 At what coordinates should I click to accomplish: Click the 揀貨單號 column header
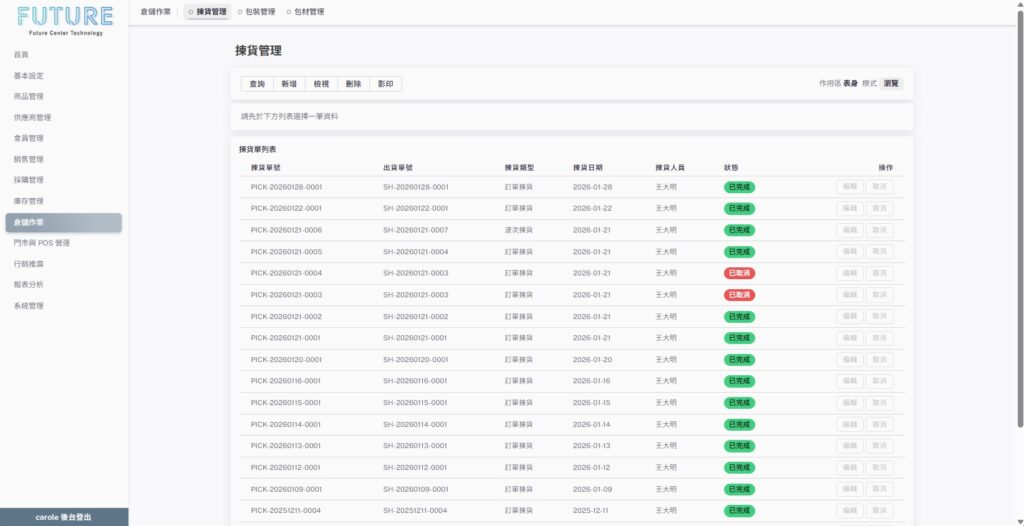click(265, 168)
